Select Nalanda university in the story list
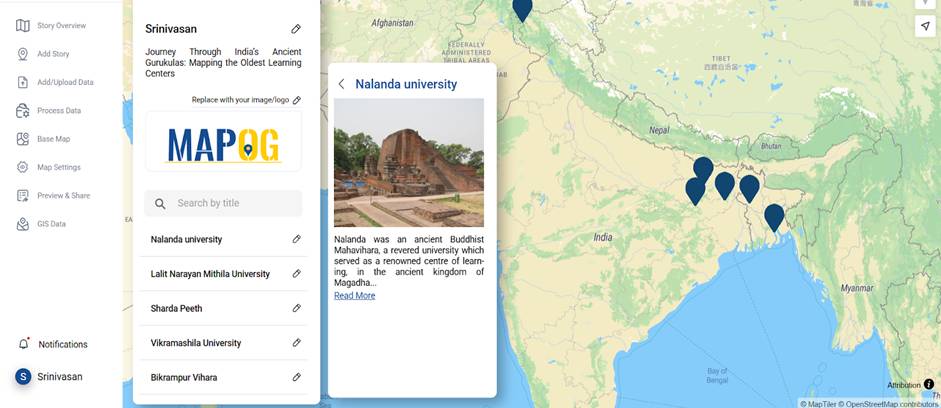 click(x=186, y=239)
